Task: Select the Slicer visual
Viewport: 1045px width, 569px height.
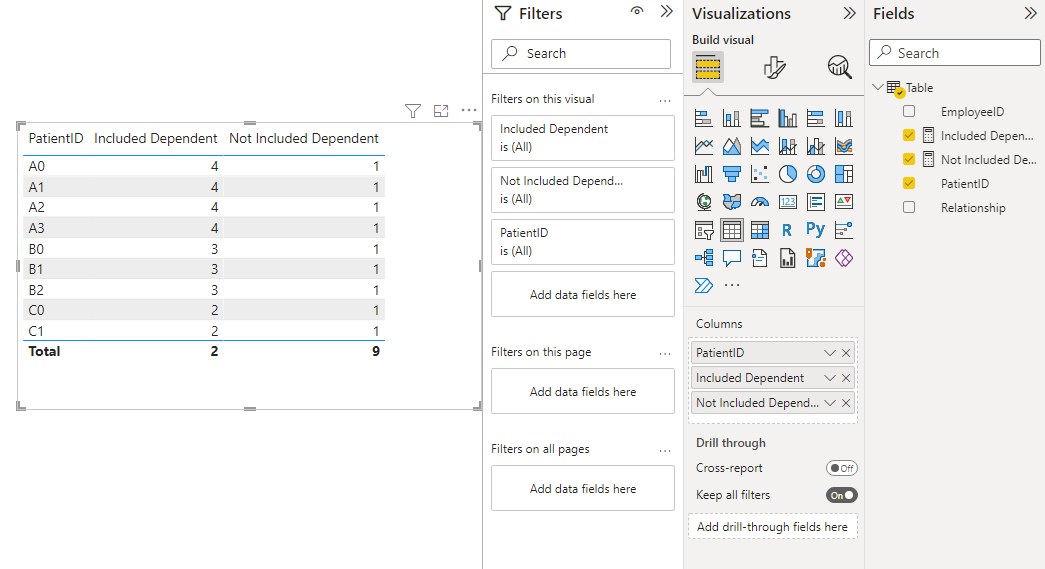Action: [x=704, y=231]
